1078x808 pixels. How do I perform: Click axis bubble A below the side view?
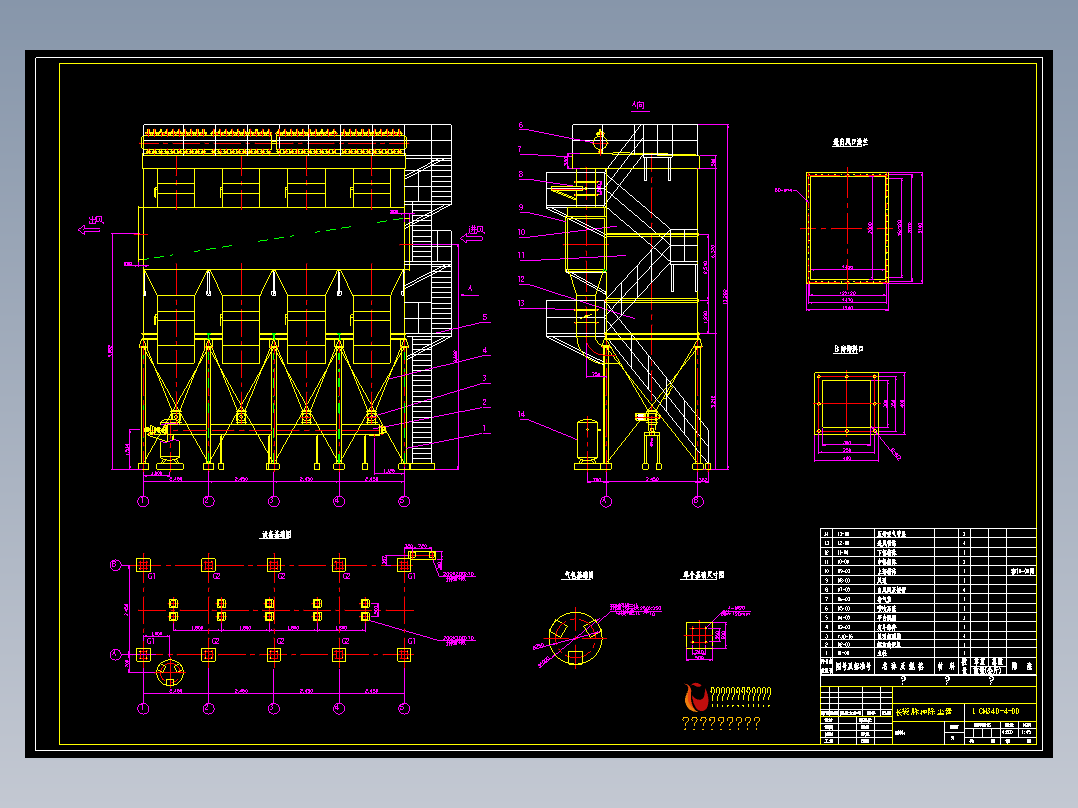pyautogui.click(x=606, y=501)
